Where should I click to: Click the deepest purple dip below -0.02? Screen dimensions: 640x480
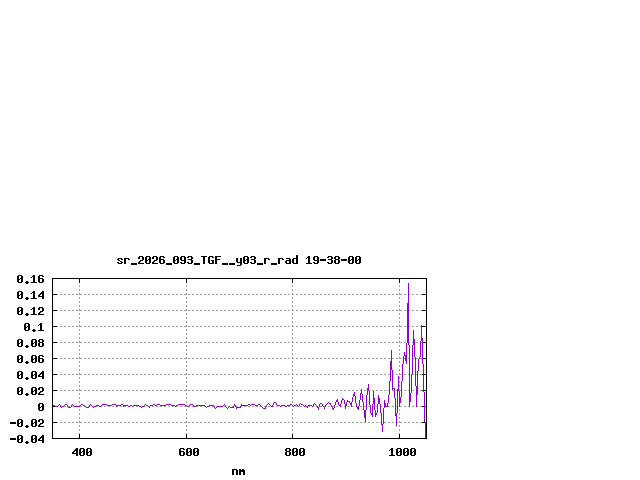click(x=382, y=430)
